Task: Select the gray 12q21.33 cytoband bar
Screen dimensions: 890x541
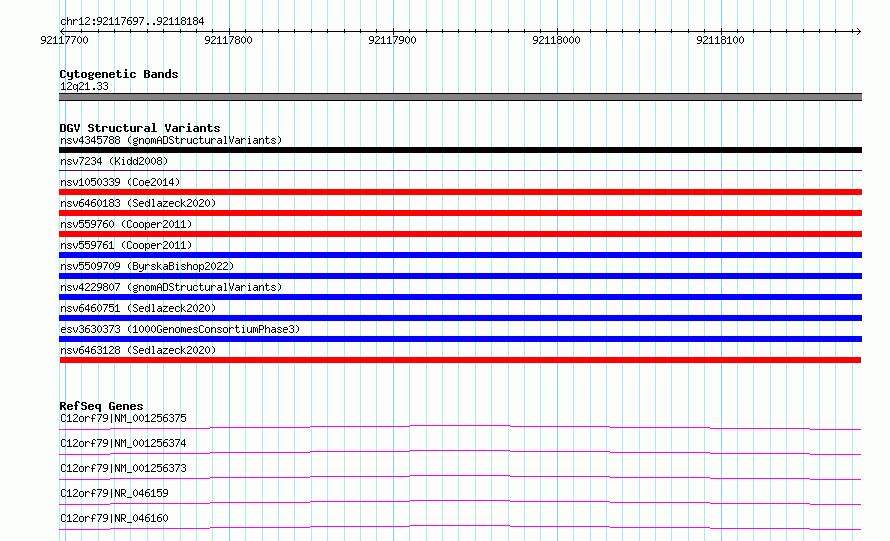Action: 460,97
